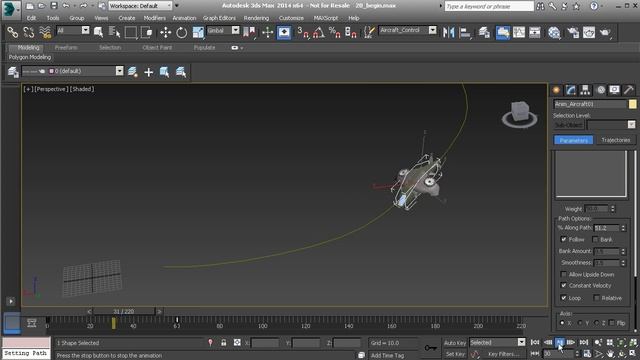Activate the Select and Link tool
Viewport: 640px width, 360px height.
point(13,32)
